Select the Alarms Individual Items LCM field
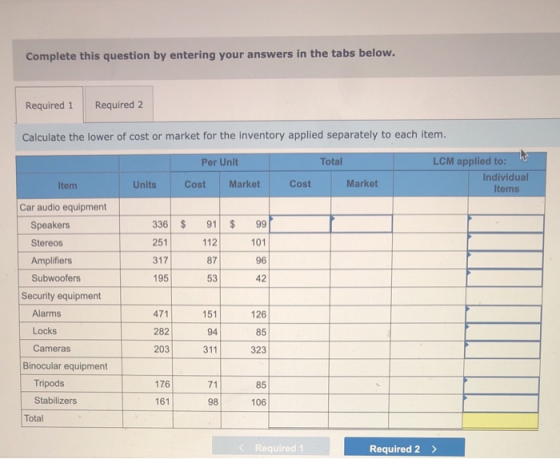 pos(503,314)
